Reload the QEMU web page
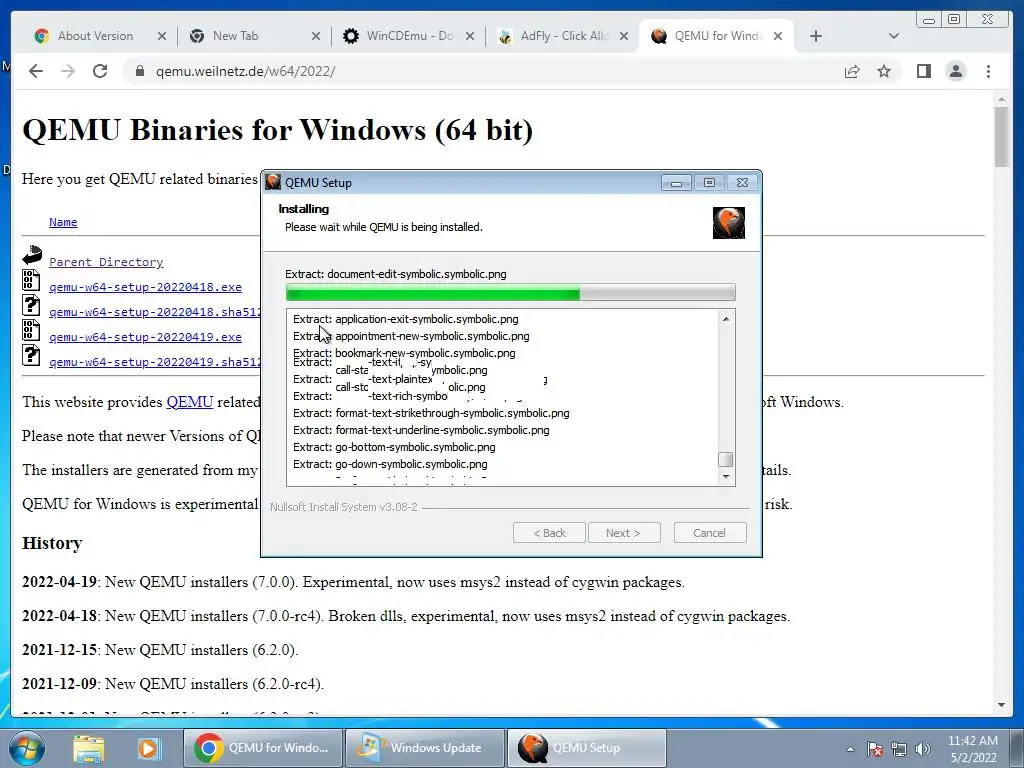1024x768 pixels. coord(100,71)
